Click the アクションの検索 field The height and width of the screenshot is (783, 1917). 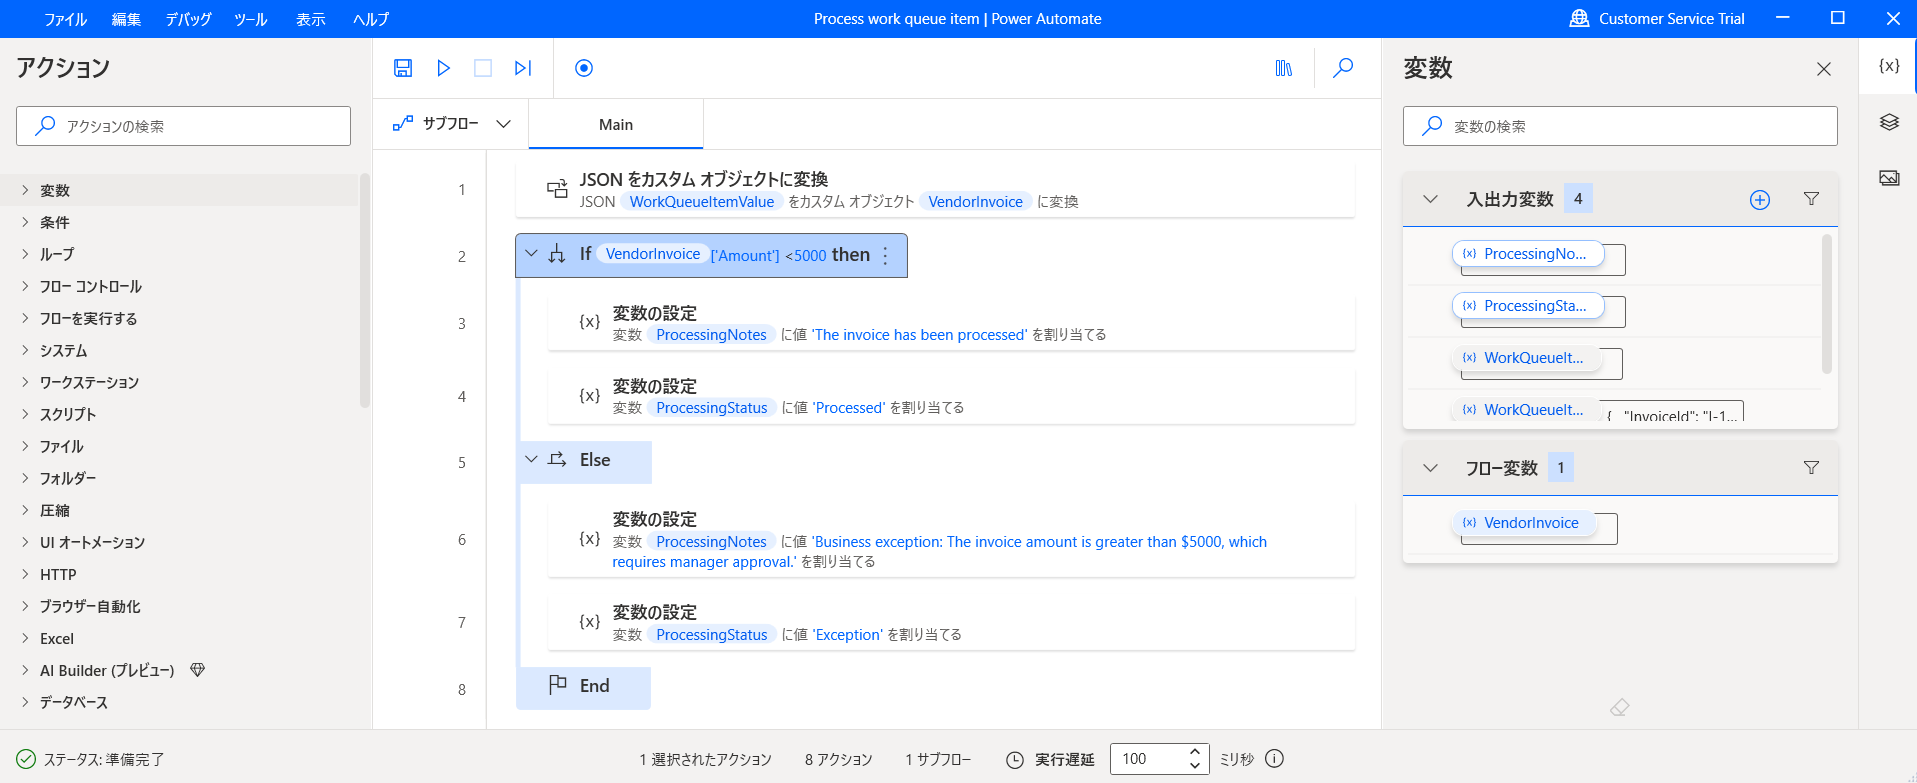tap(183, 126)
